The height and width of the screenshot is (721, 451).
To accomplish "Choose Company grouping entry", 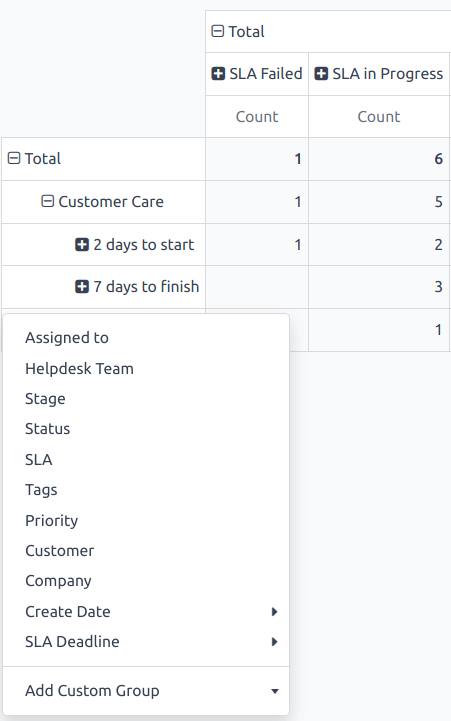I will pyautogui.click(x=146, y=581).
